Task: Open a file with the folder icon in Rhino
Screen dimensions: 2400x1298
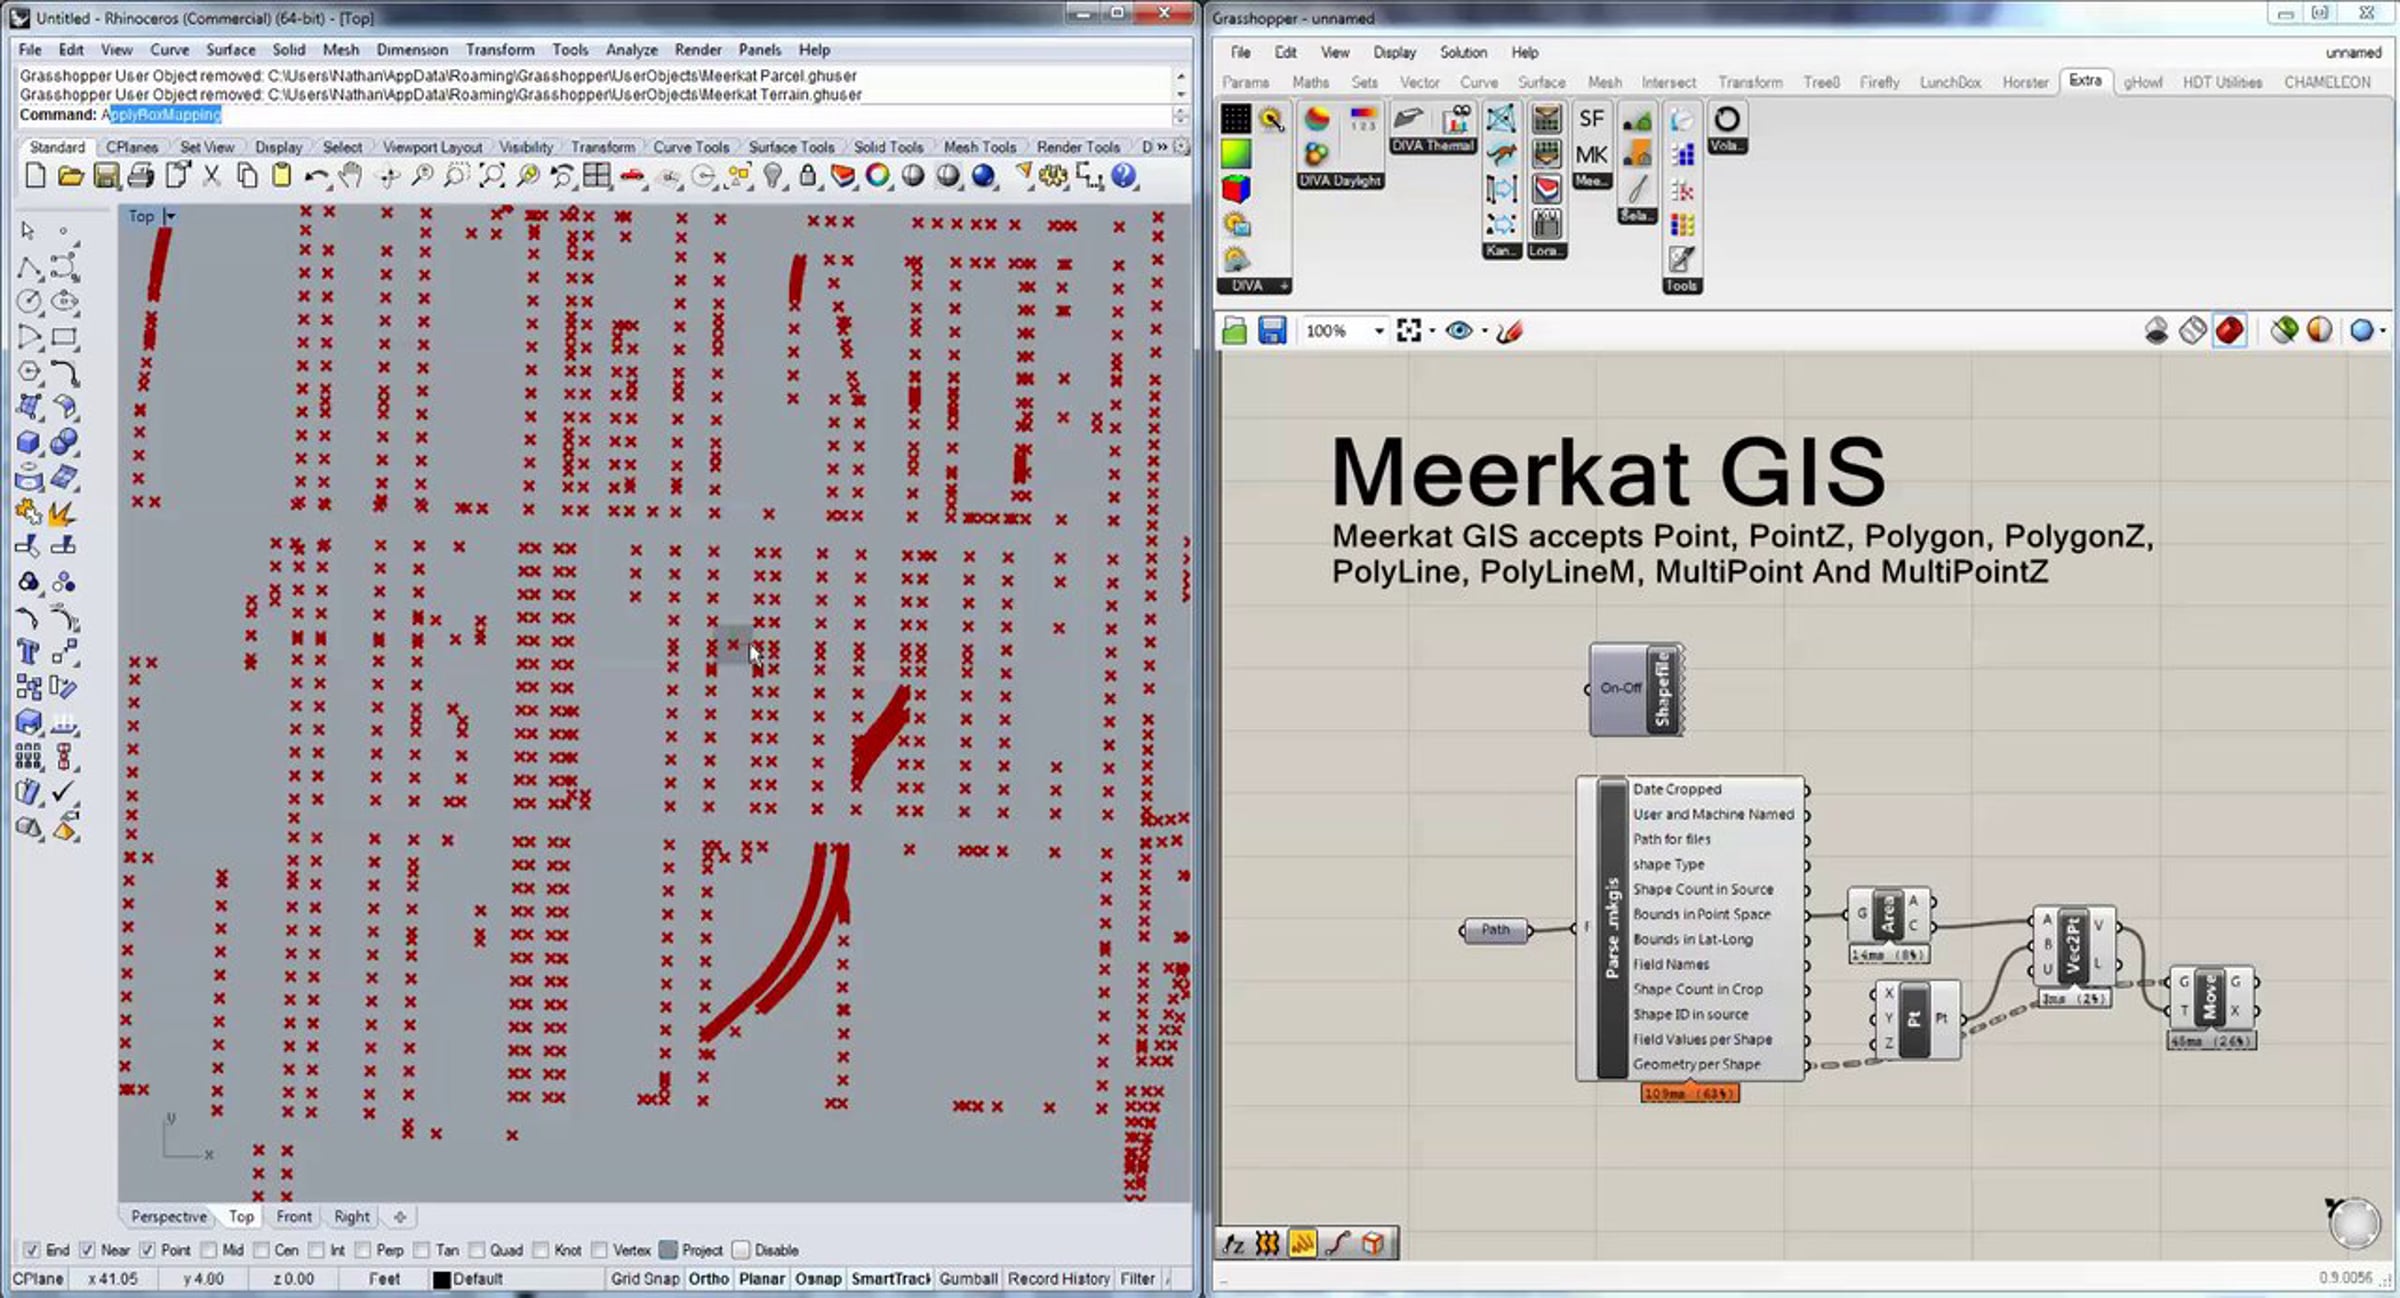Action: 70,177
